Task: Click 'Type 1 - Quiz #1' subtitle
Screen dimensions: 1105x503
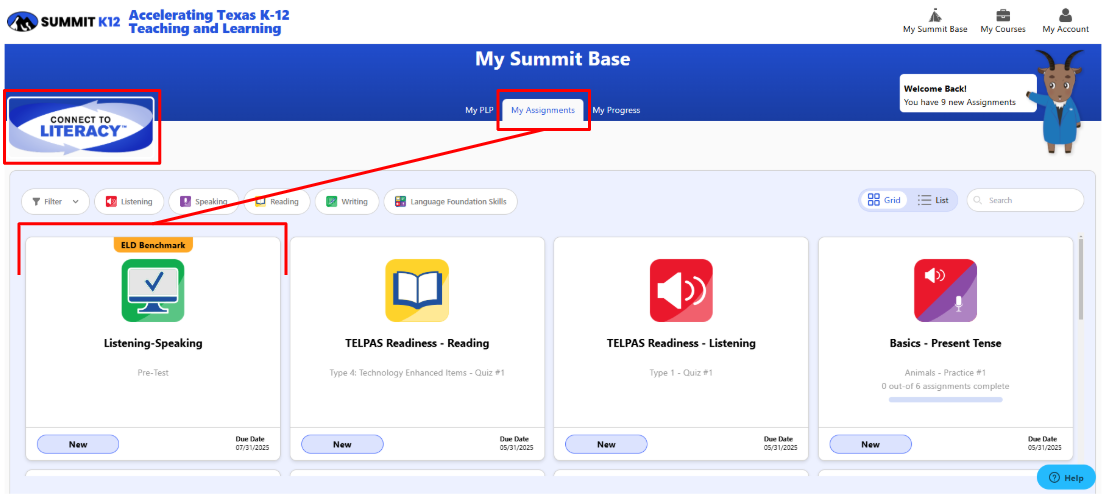Action: point(681,373)
